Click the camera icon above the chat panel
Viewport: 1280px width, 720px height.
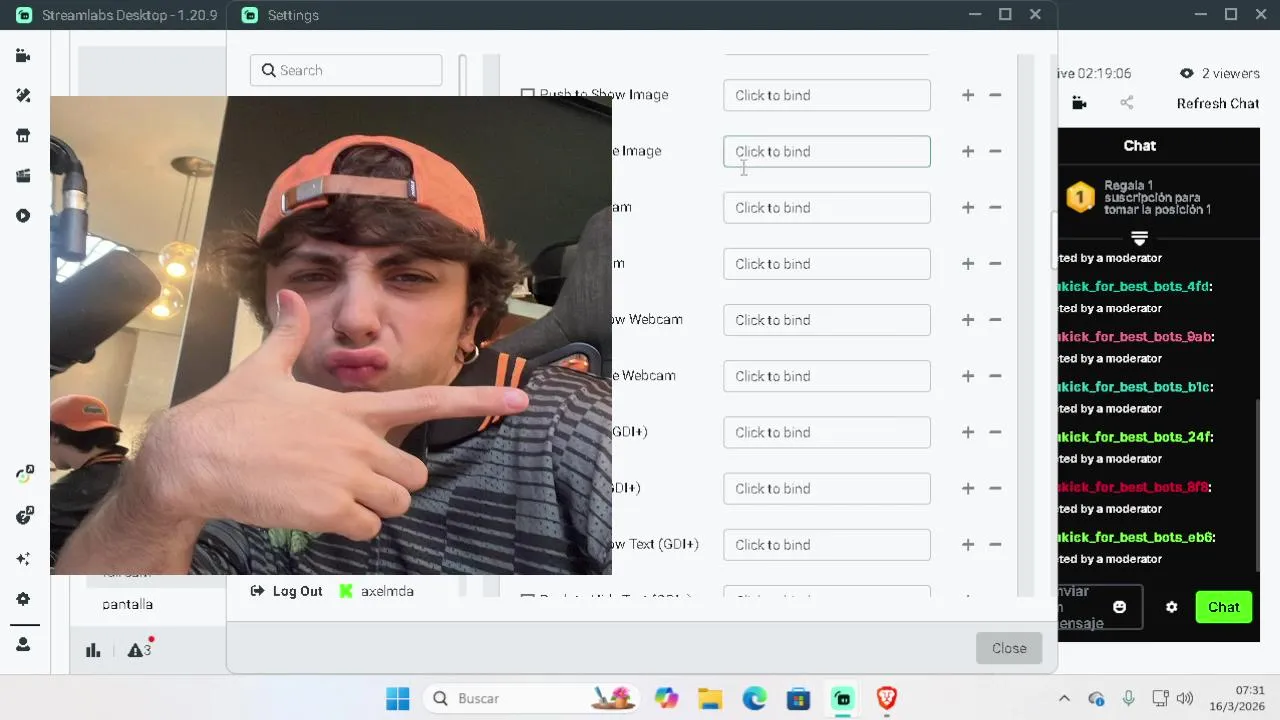point(1079,103)
